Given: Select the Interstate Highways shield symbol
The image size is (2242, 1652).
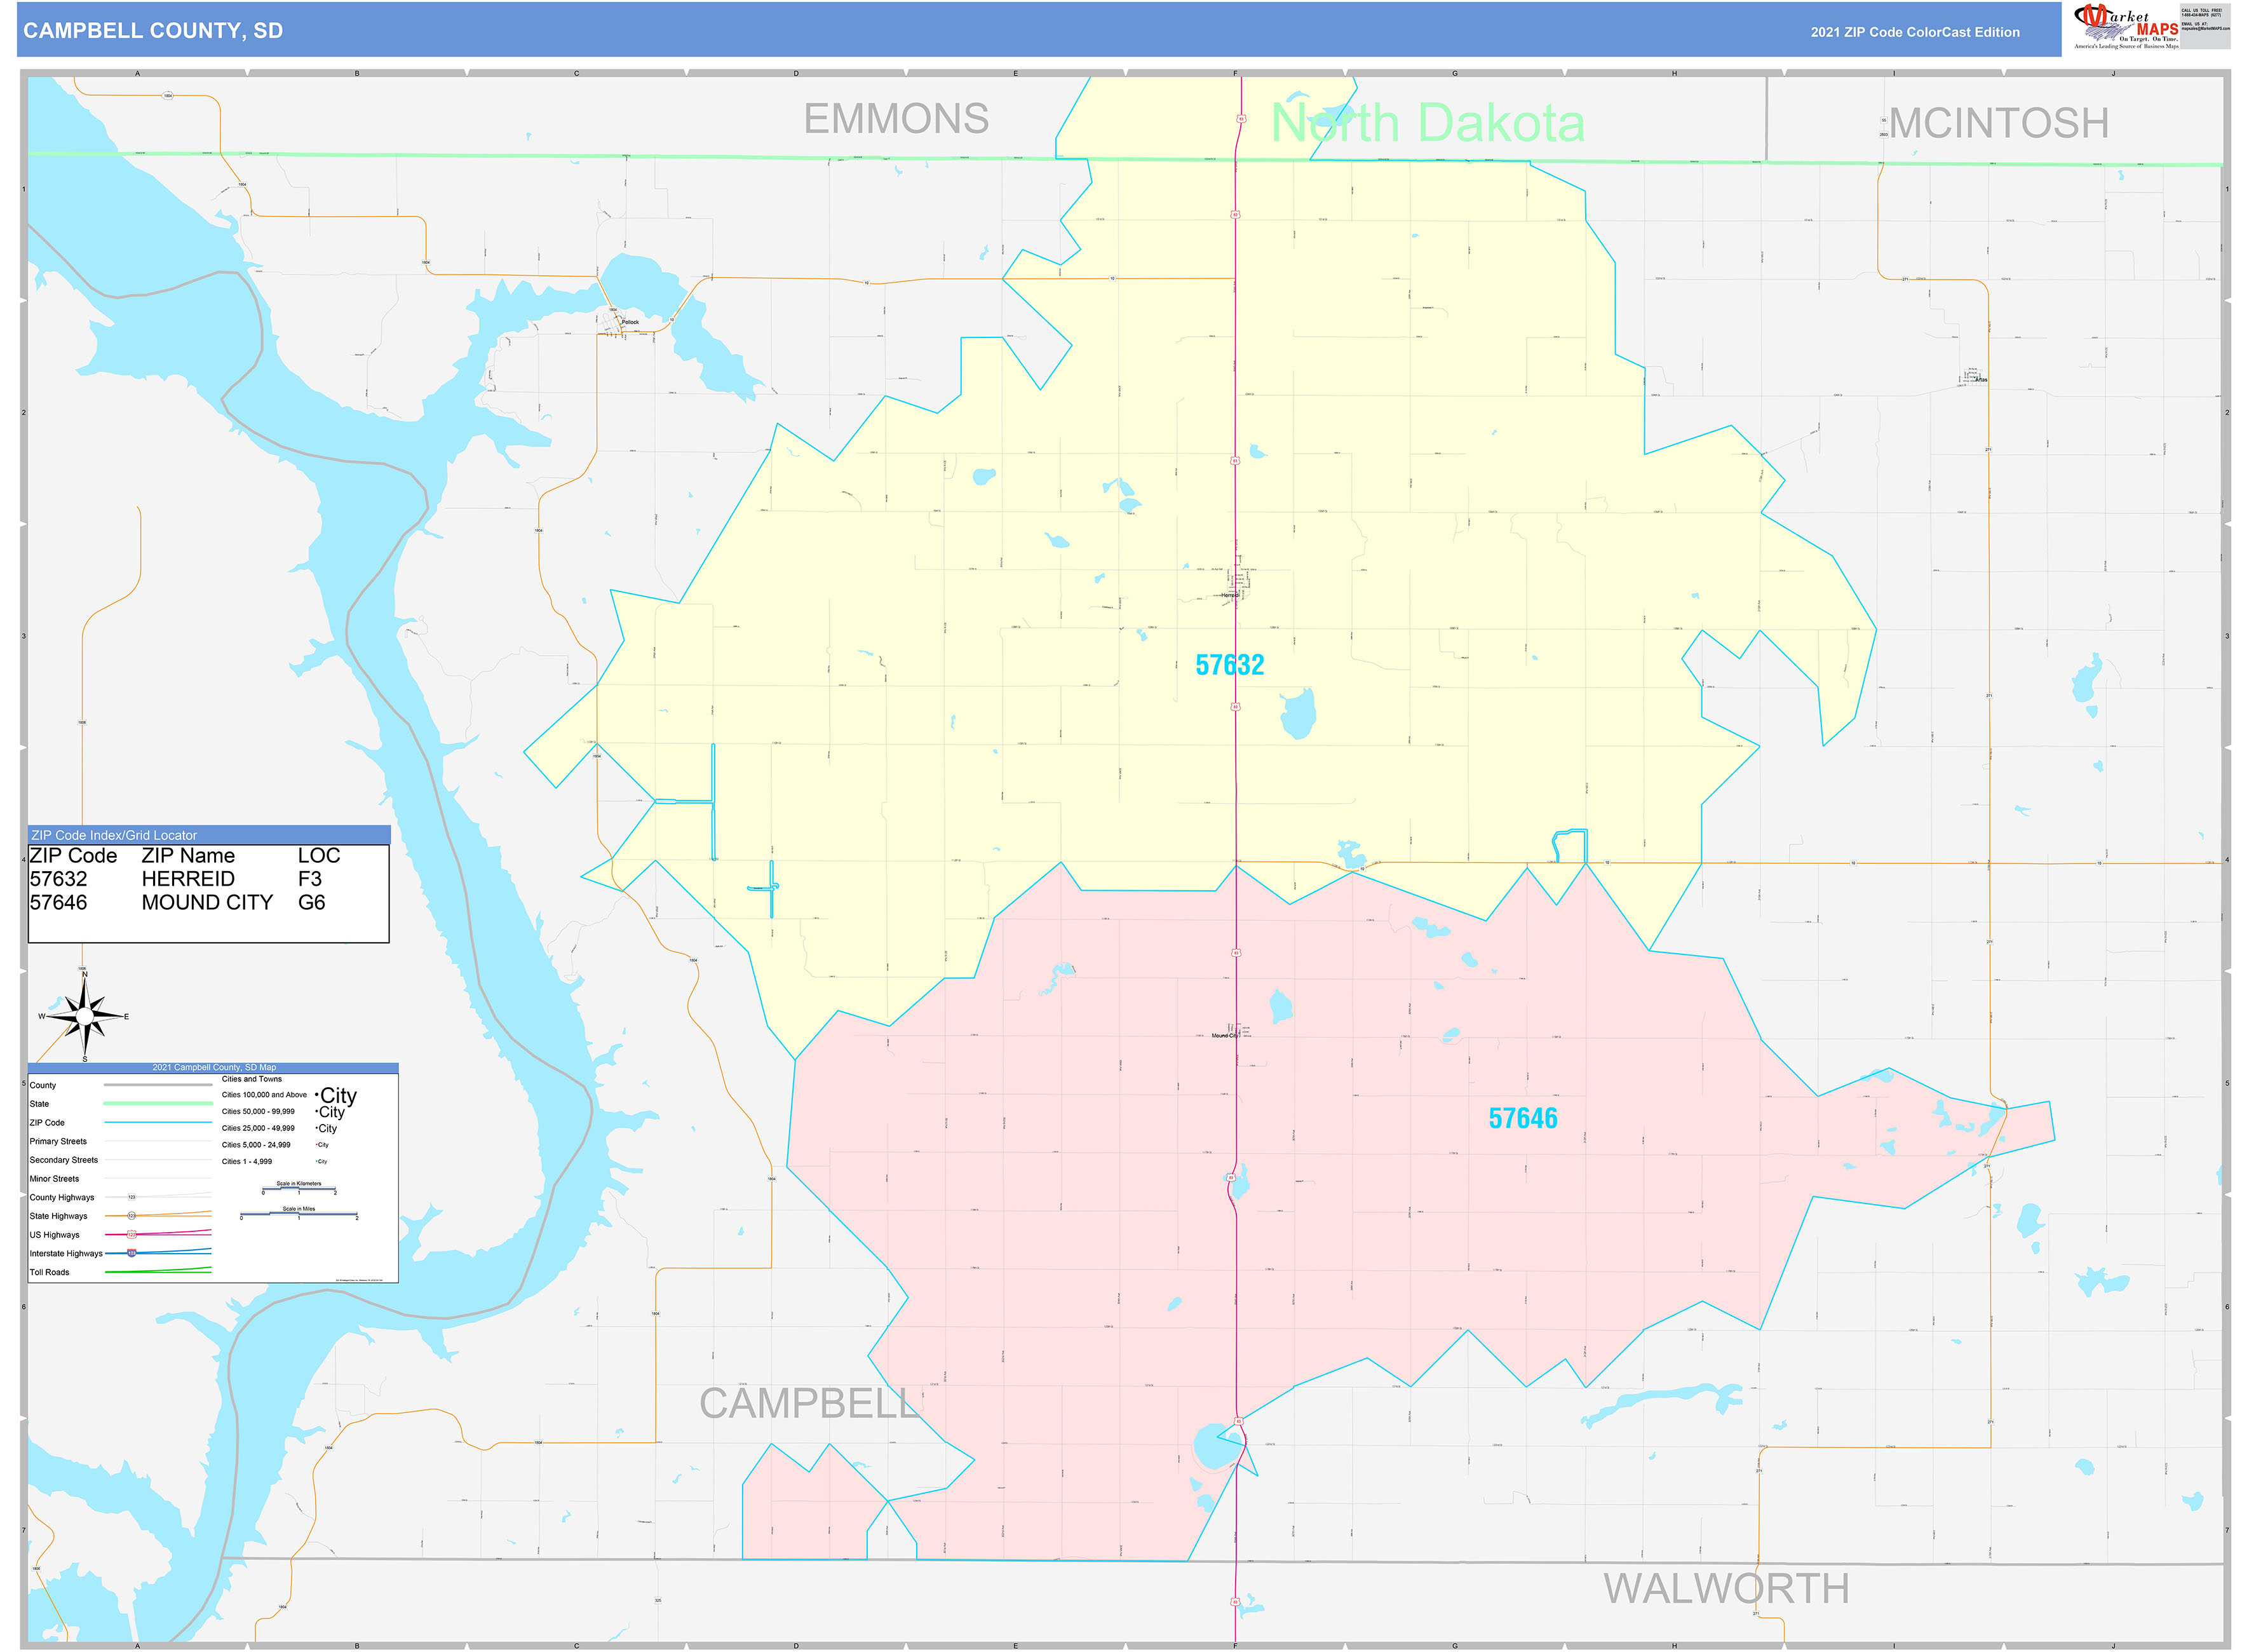Looking at the screenshot, I should 131,1254.
